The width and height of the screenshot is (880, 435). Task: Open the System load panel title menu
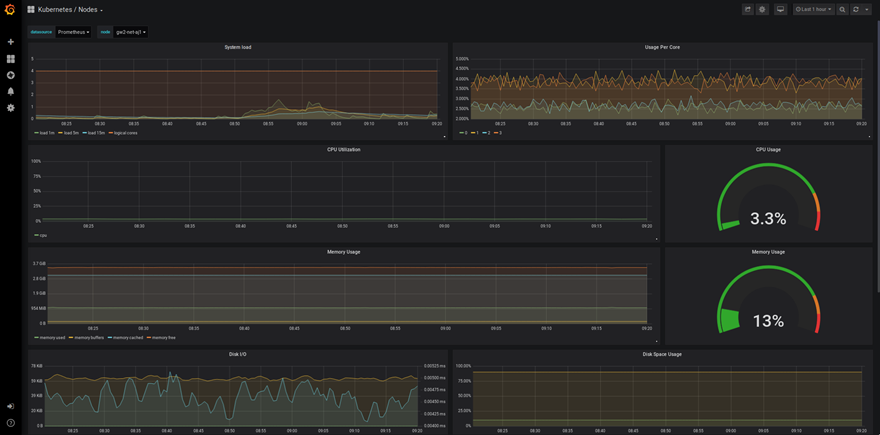[238, 47]
